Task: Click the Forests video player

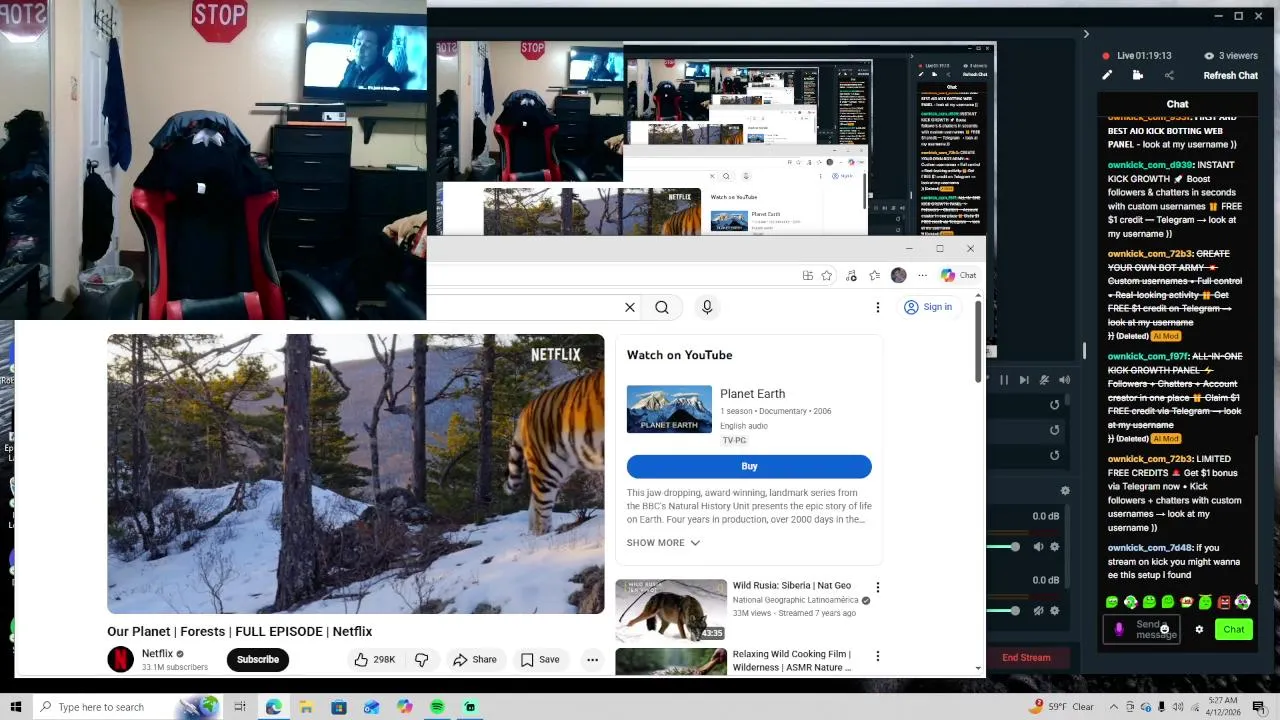Action: (x=356, y=474)
